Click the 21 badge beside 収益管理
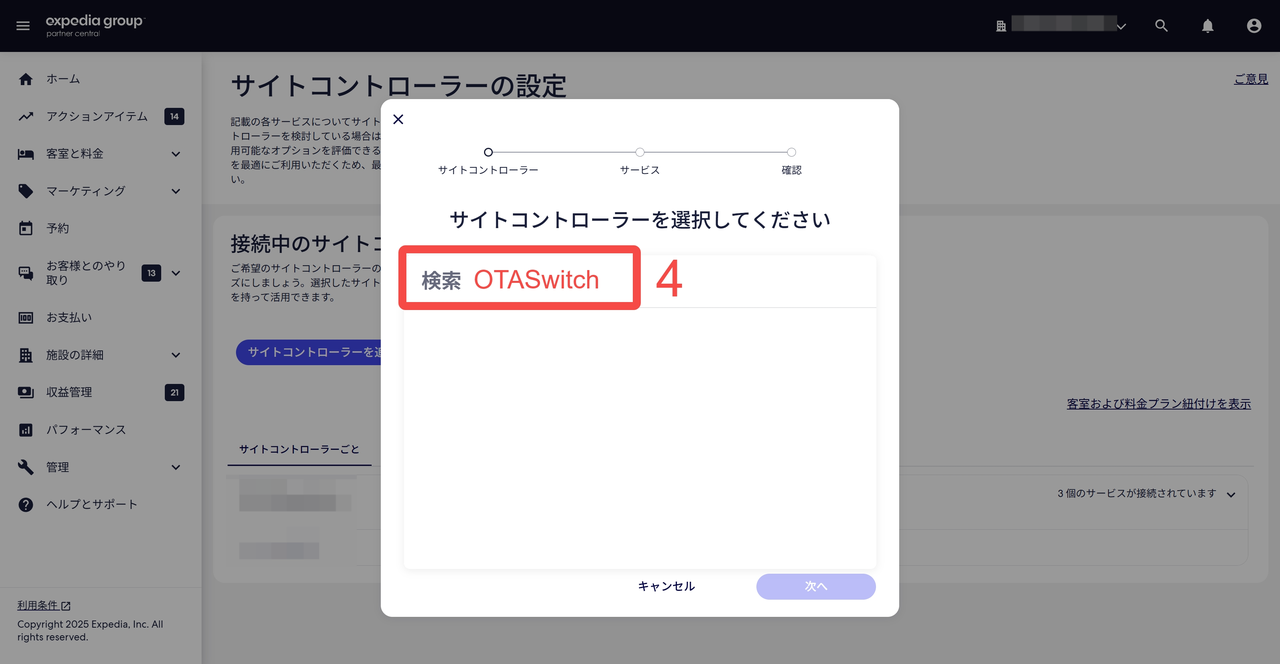This screenshot has height=664, width=1280. pos(174,392)
